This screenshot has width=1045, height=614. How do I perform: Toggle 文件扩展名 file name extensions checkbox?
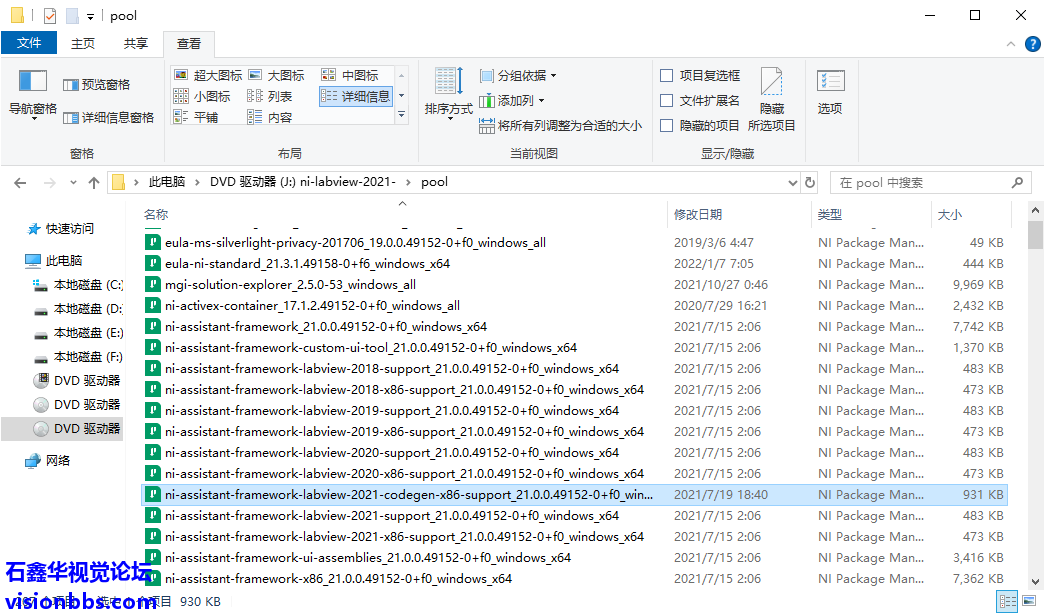[x=667, y=101]
